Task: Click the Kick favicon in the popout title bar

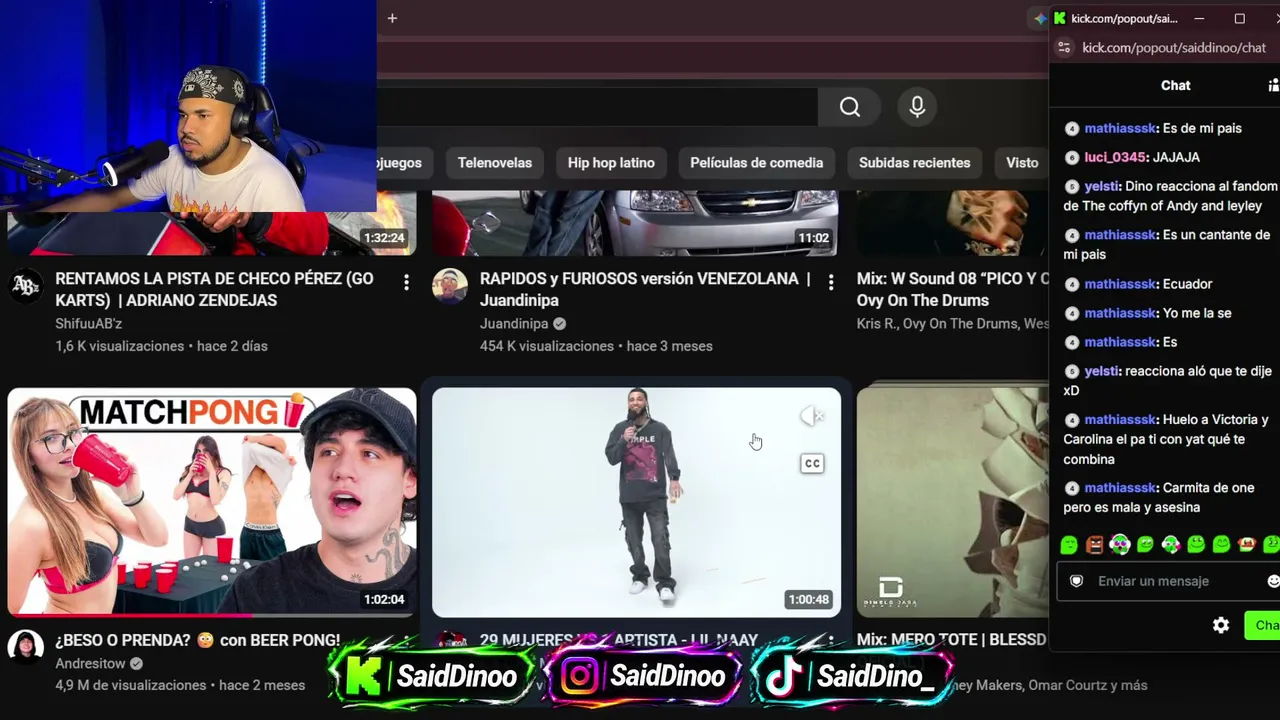Action: 1060,18
